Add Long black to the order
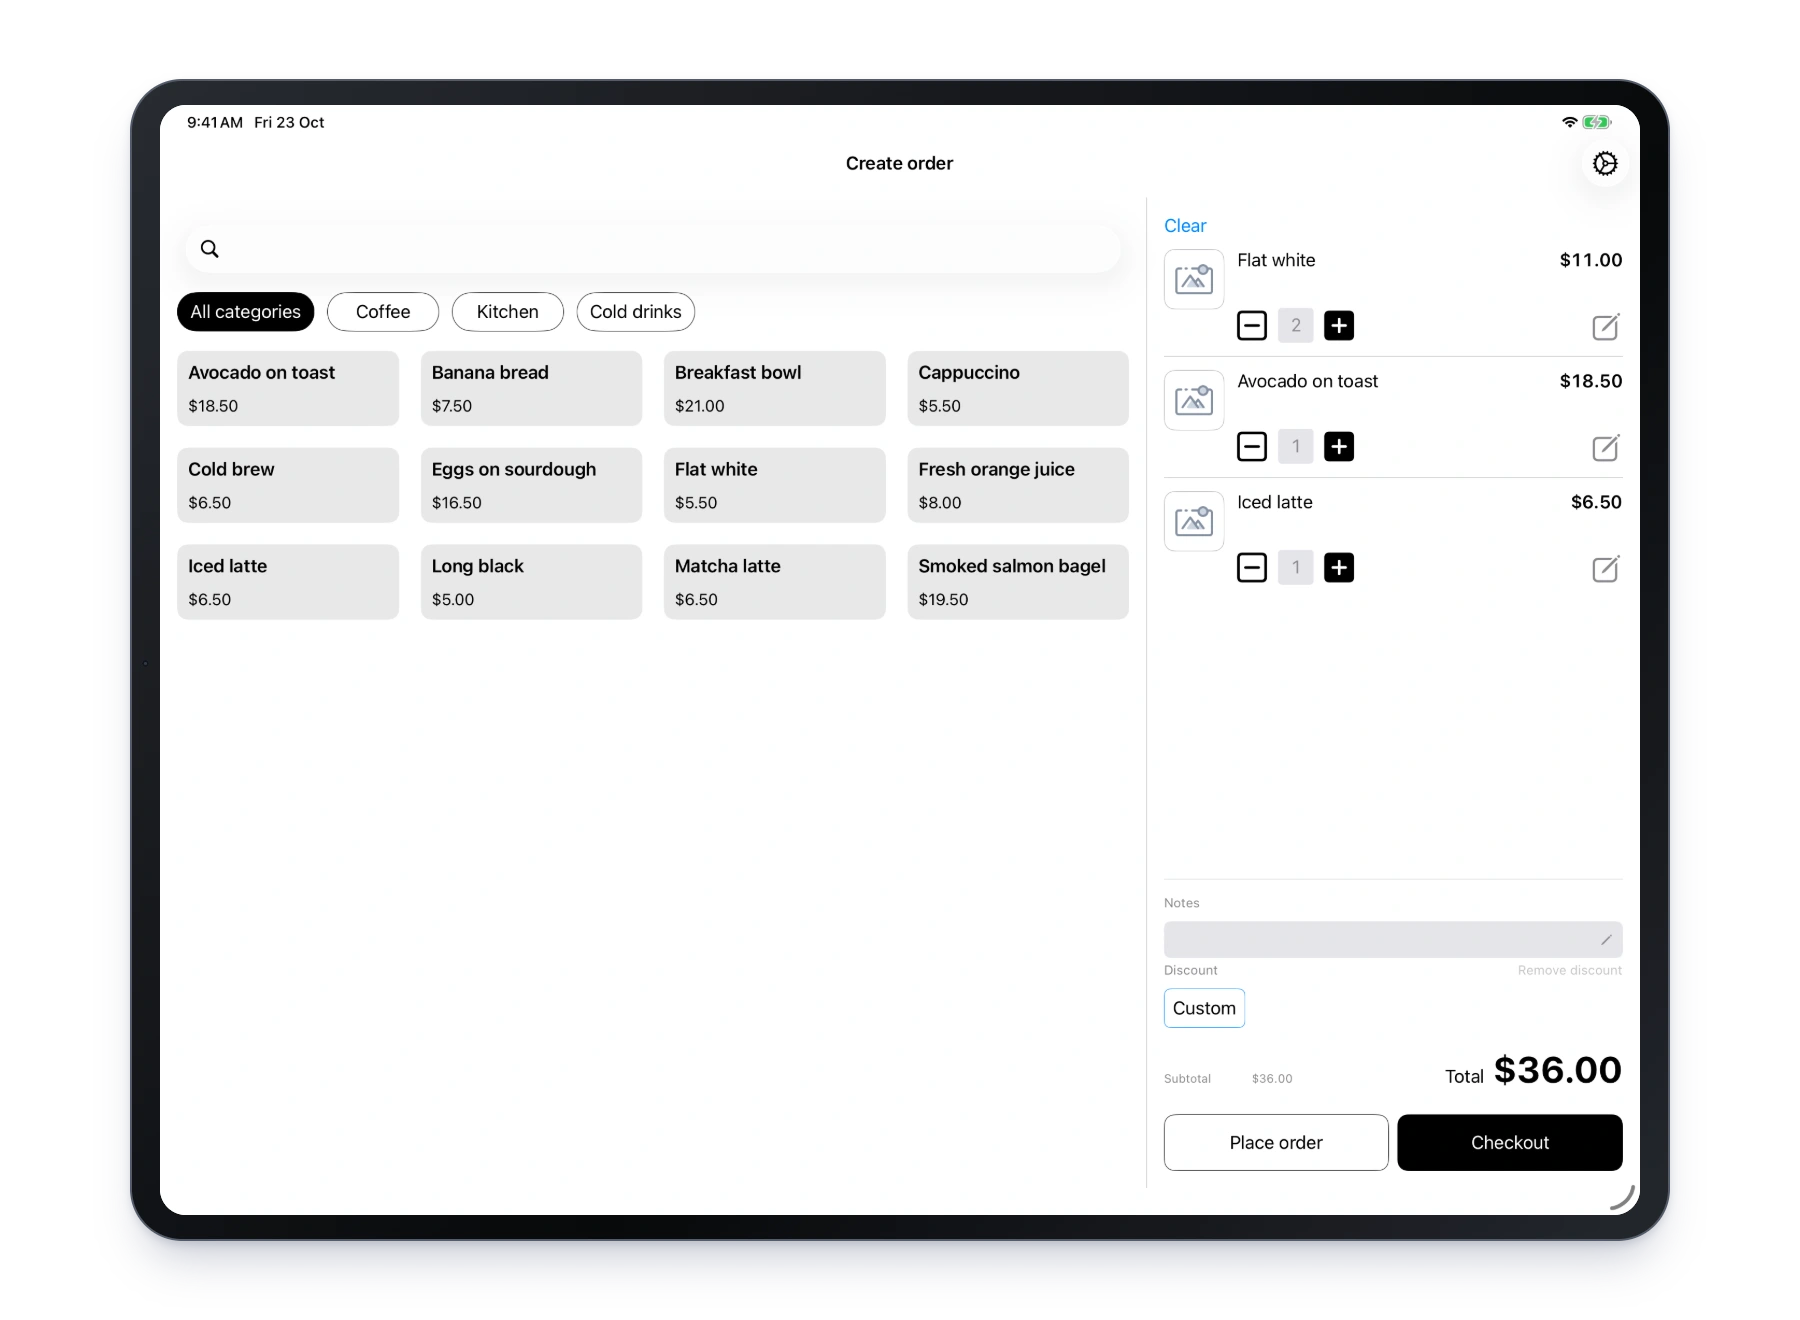 531,582
